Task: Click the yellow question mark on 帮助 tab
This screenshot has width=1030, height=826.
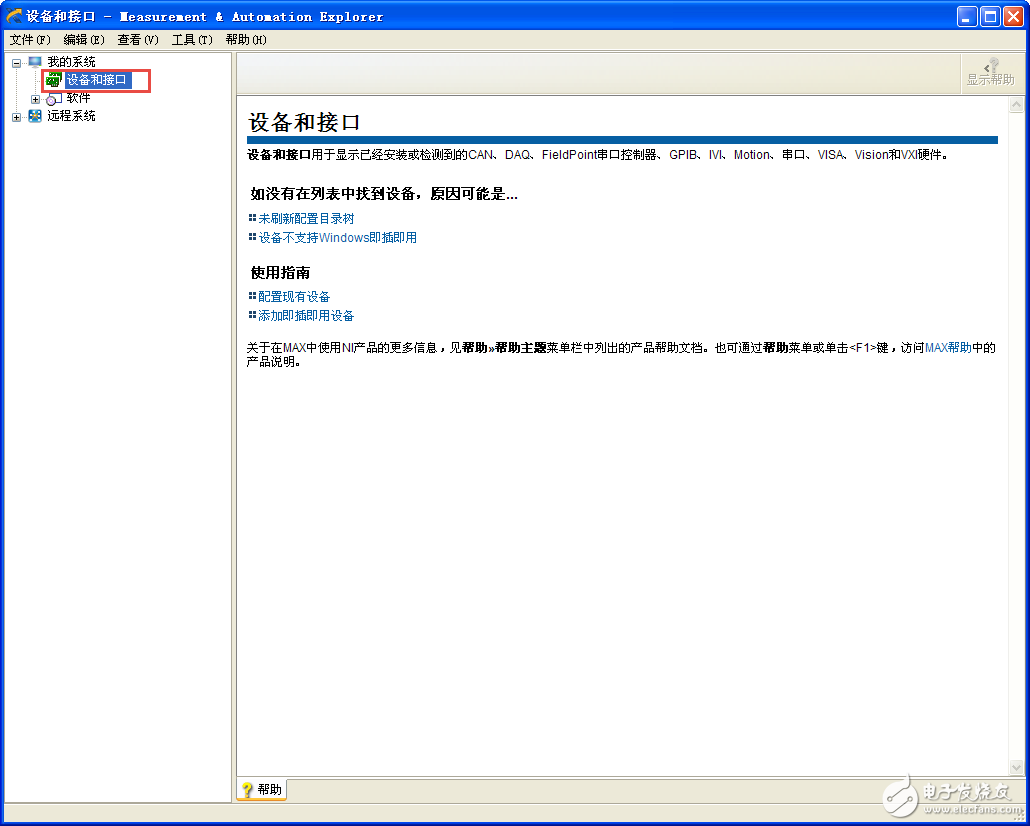Action: coord(247,789)
